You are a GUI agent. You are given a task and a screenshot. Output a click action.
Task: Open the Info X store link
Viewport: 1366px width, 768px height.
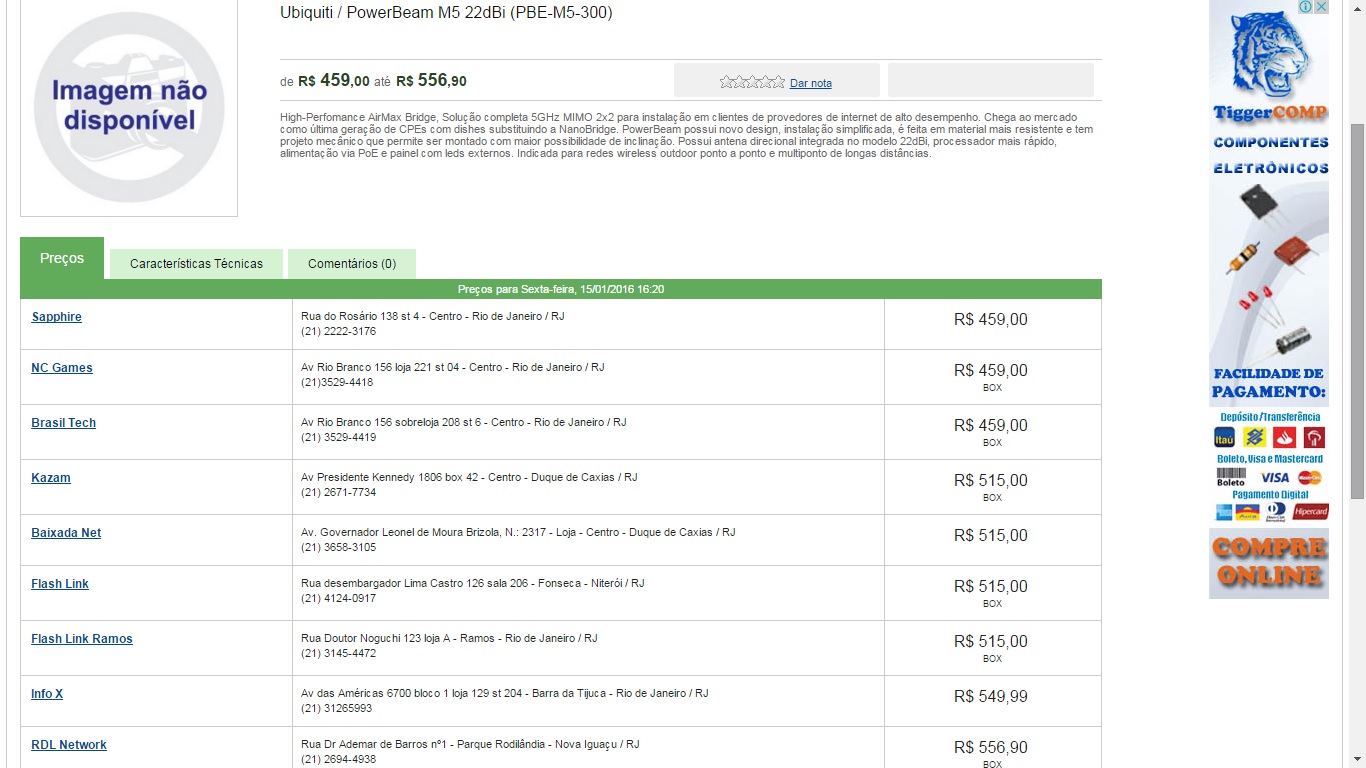(47, 694)
